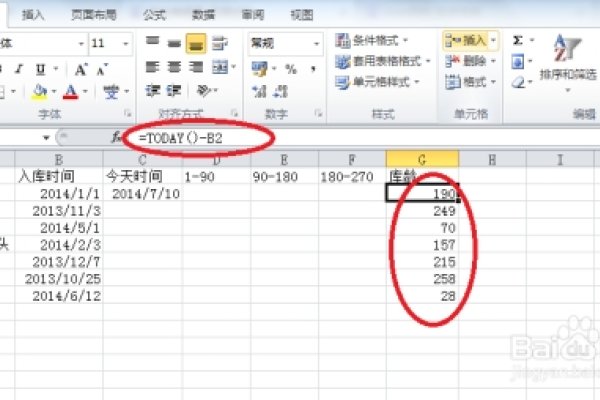Viewport: 600px width, 400px height.
Task: Click the phonetic guide 文 icon
Action: point(111,91)
